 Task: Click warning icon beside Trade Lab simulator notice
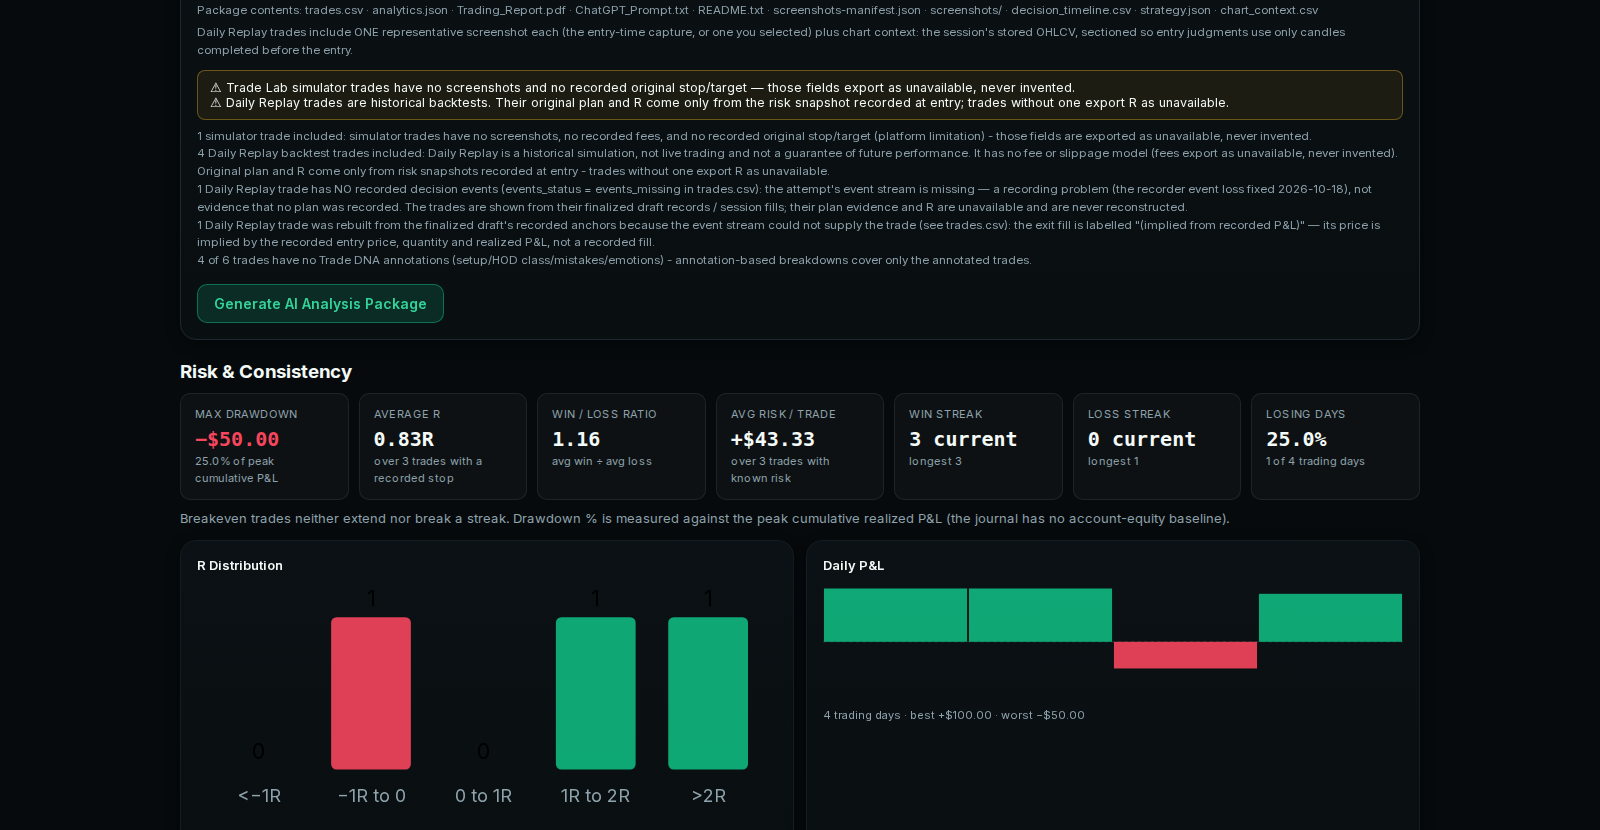(x=216, y=88)
